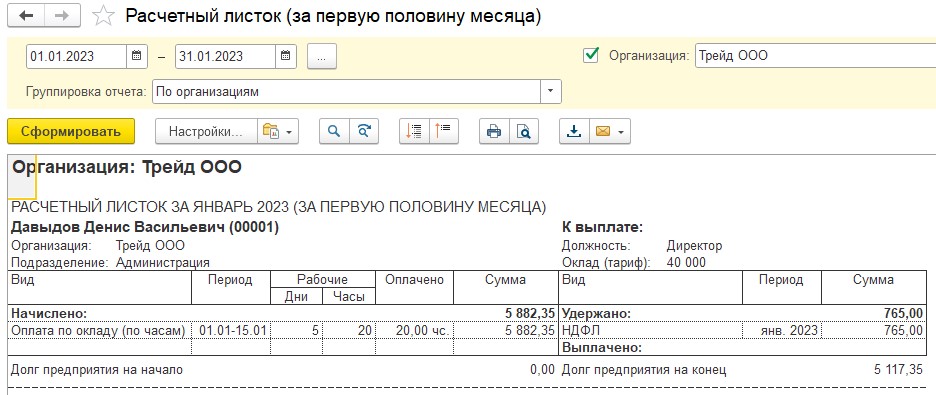The image size is (936, 395).
Task: Add report to favorites with star icon
Action: (103, 16)
